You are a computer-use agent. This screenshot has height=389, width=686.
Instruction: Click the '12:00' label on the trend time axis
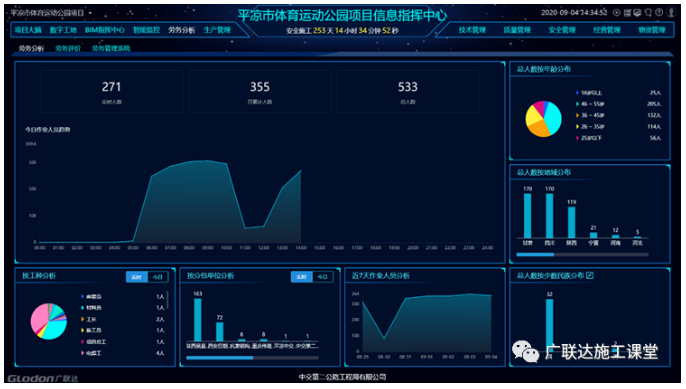pos(264,248)
